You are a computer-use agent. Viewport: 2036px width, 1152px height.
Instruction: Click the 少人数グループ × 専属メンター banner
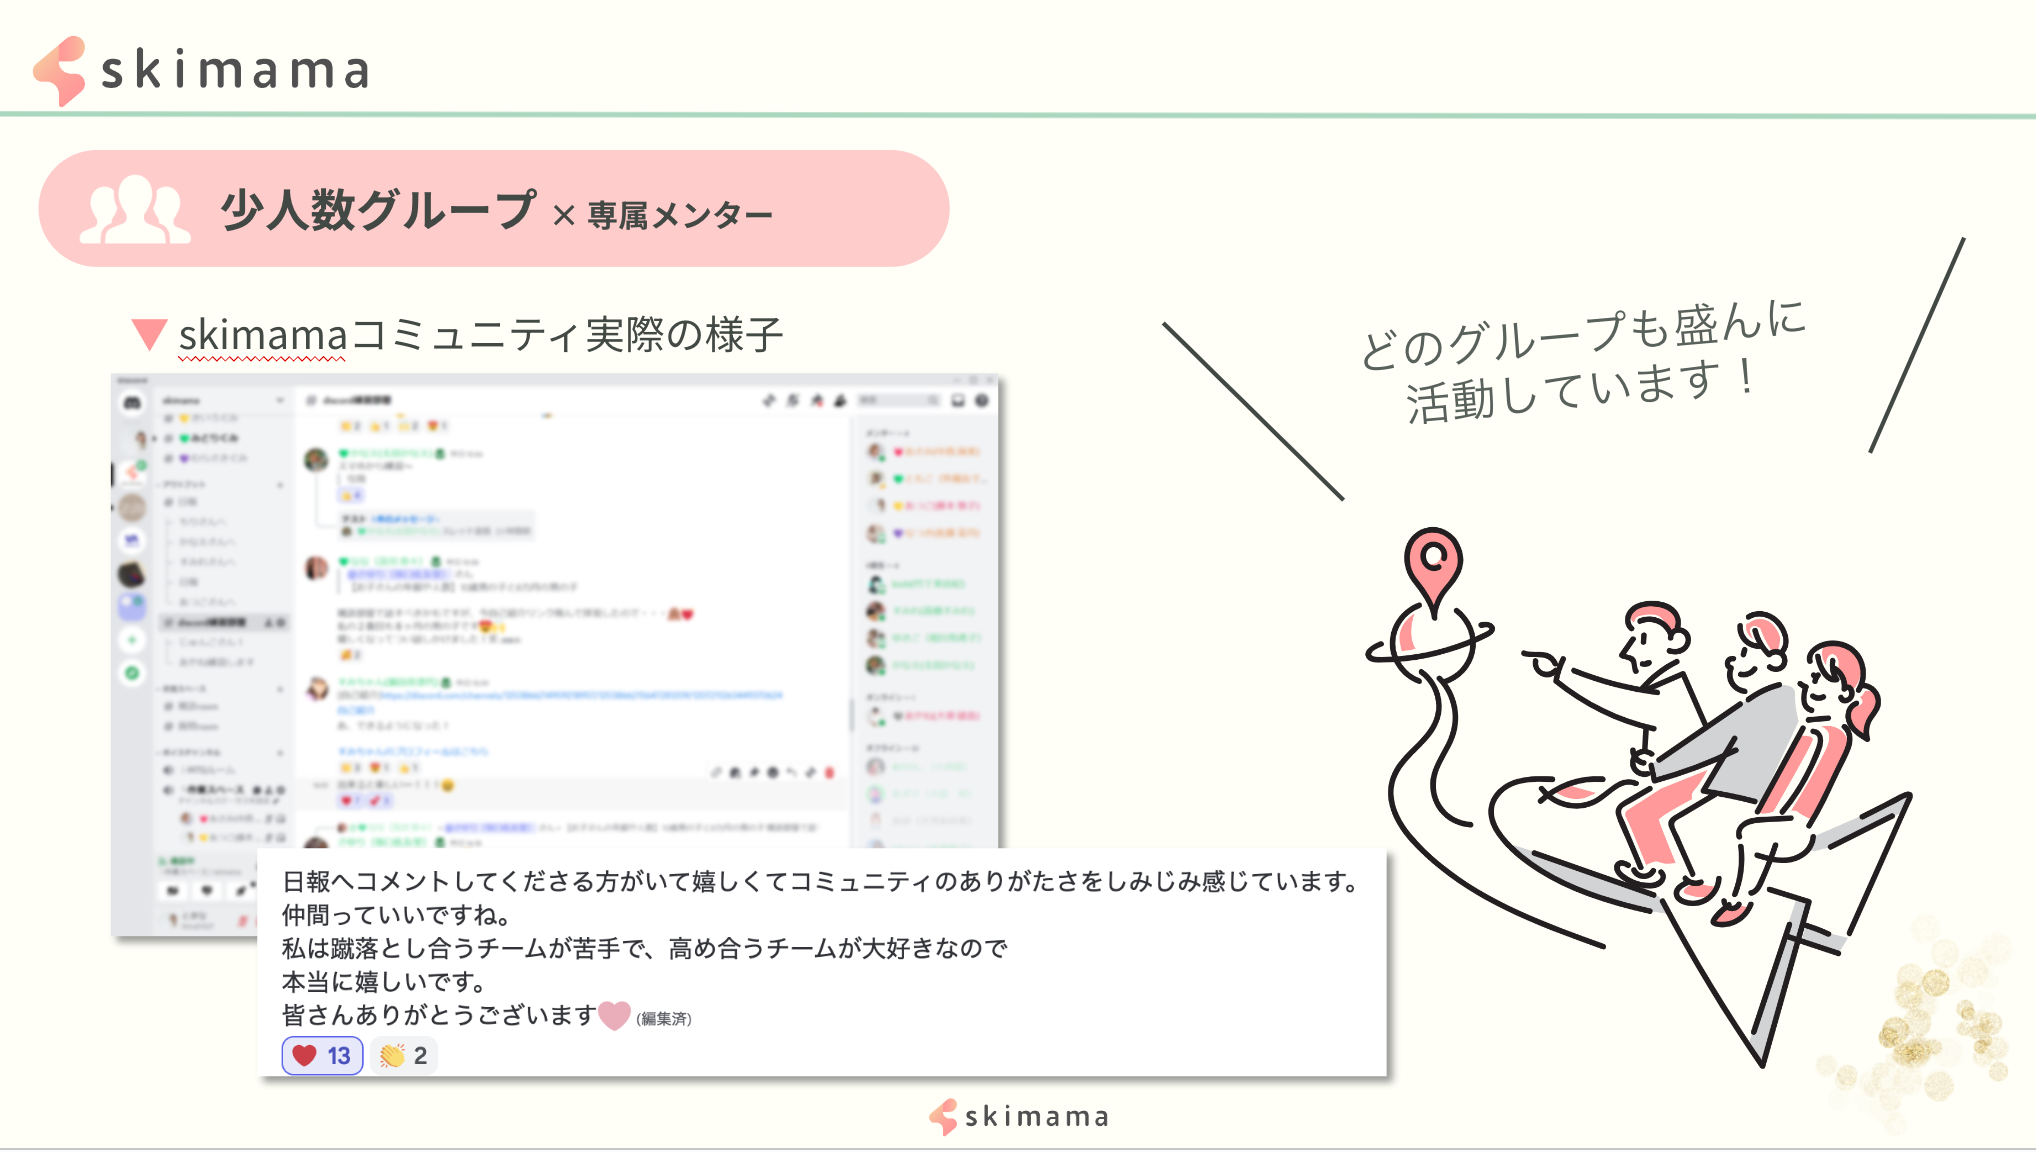pyautogui.click(x=494, y=209)
